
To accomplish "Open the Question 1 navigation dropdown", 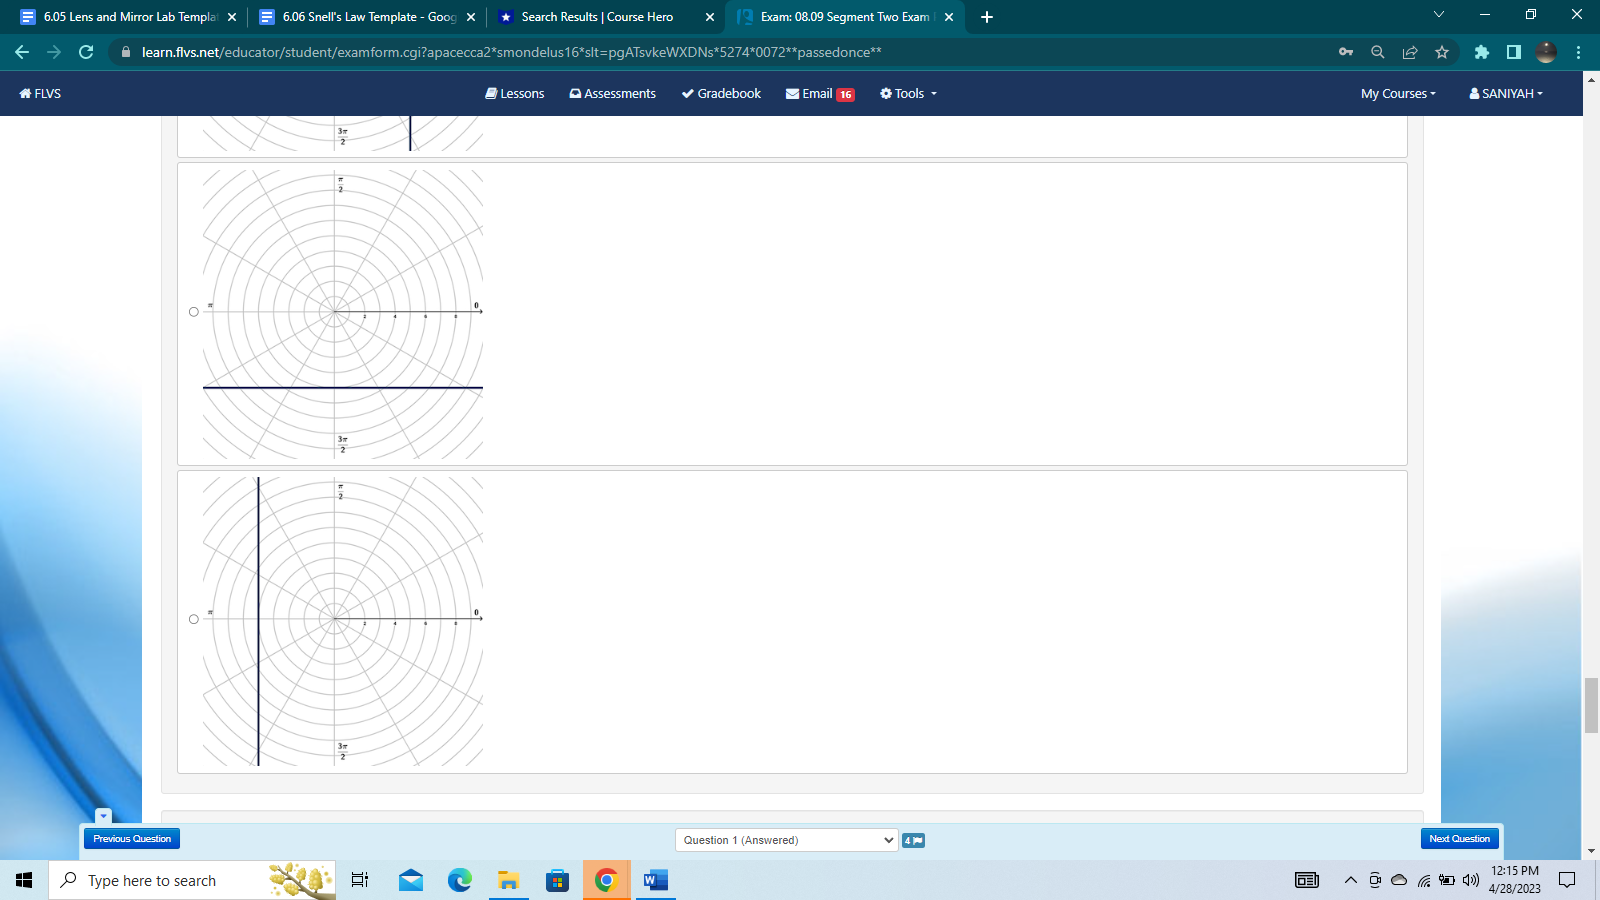I will tap(785, 840).
